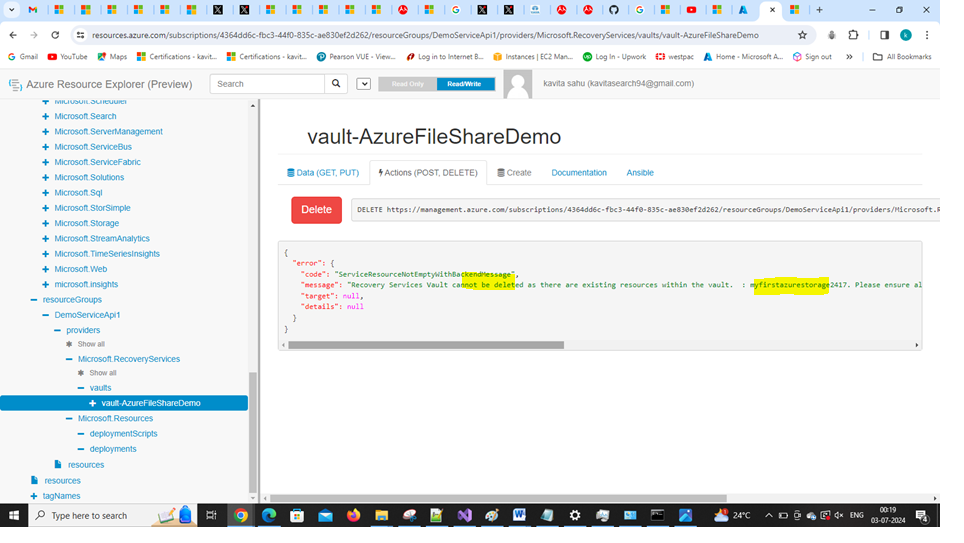
Task: Reload the page with the refresh icon
Action: (x=55, y=35)
